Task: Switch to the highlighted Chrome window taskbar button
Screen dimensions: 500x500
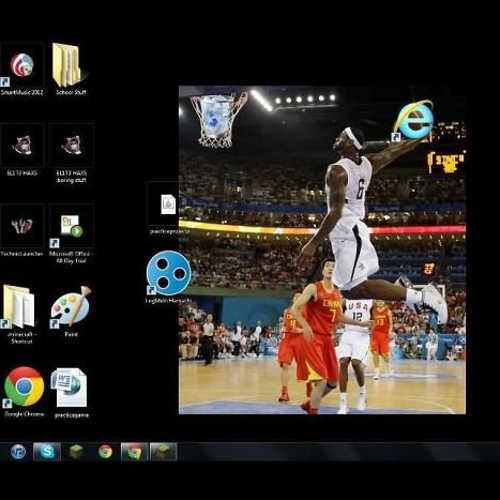Action: 134,452
